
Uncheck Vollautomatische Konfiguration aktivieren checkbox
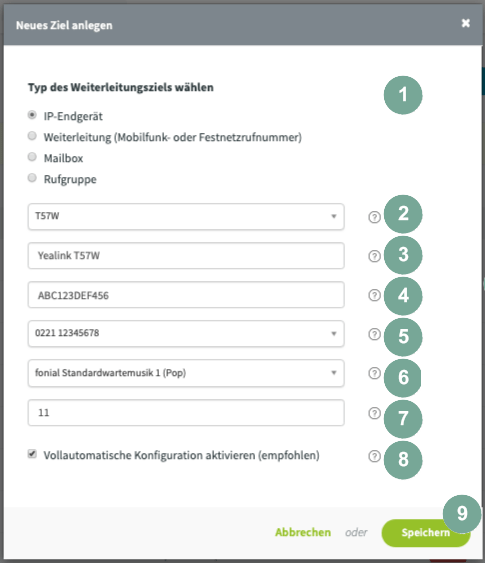tap(32, 454)
